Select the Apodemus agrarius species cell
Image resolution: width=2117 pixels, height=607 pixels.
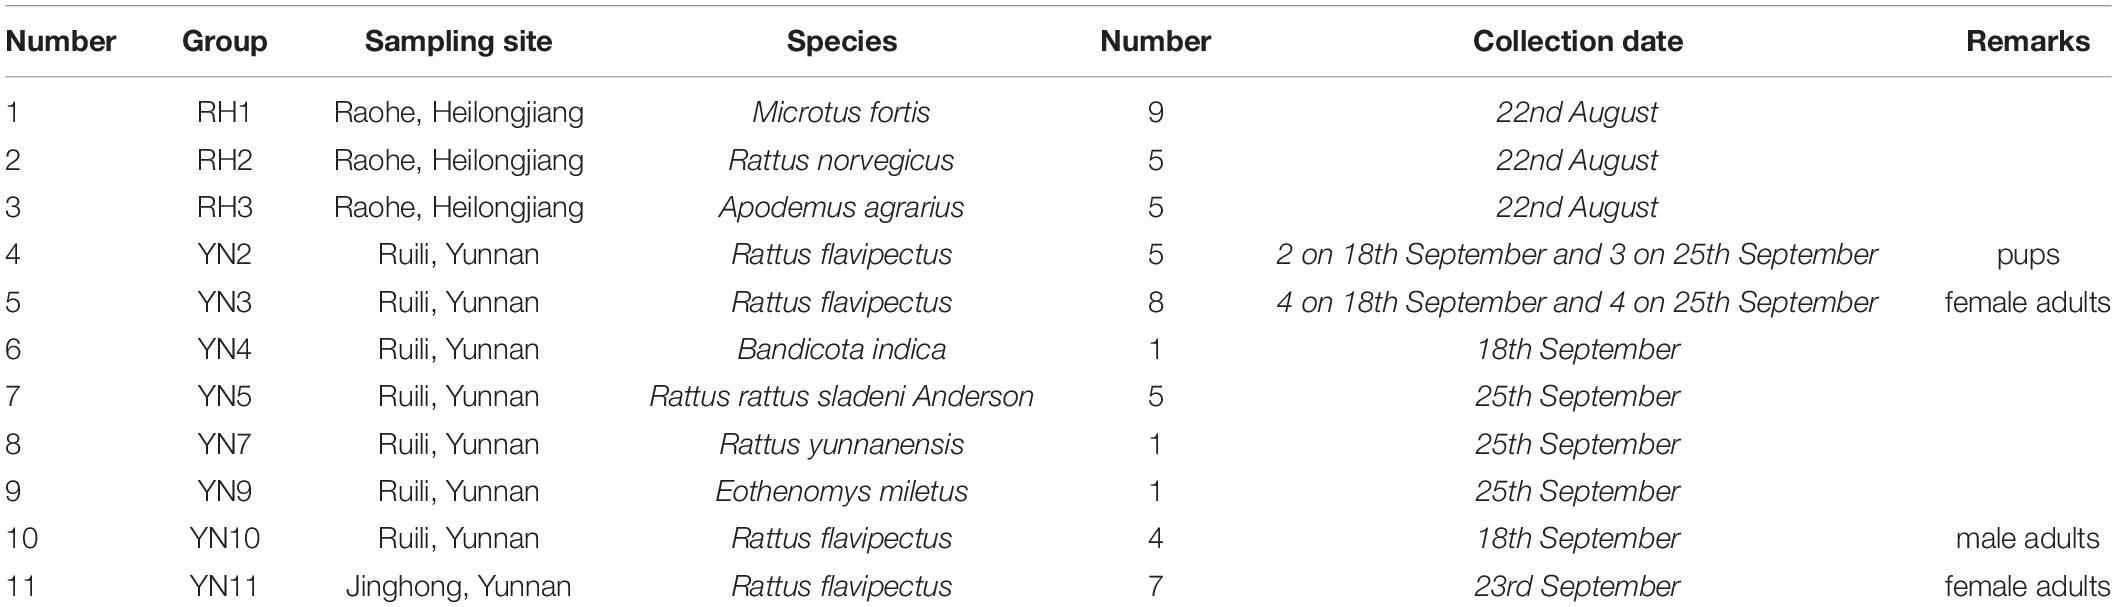click(x=841, y=207)
